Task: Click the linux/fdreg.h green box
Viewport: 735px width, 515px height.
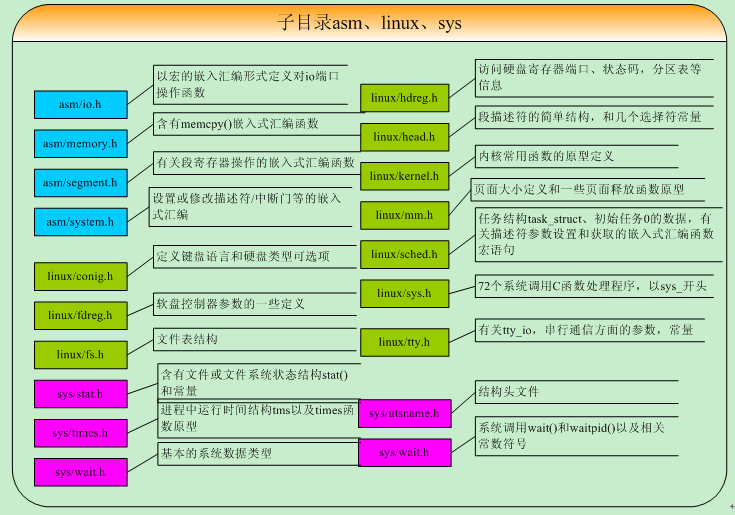Action: click(81, 315)
